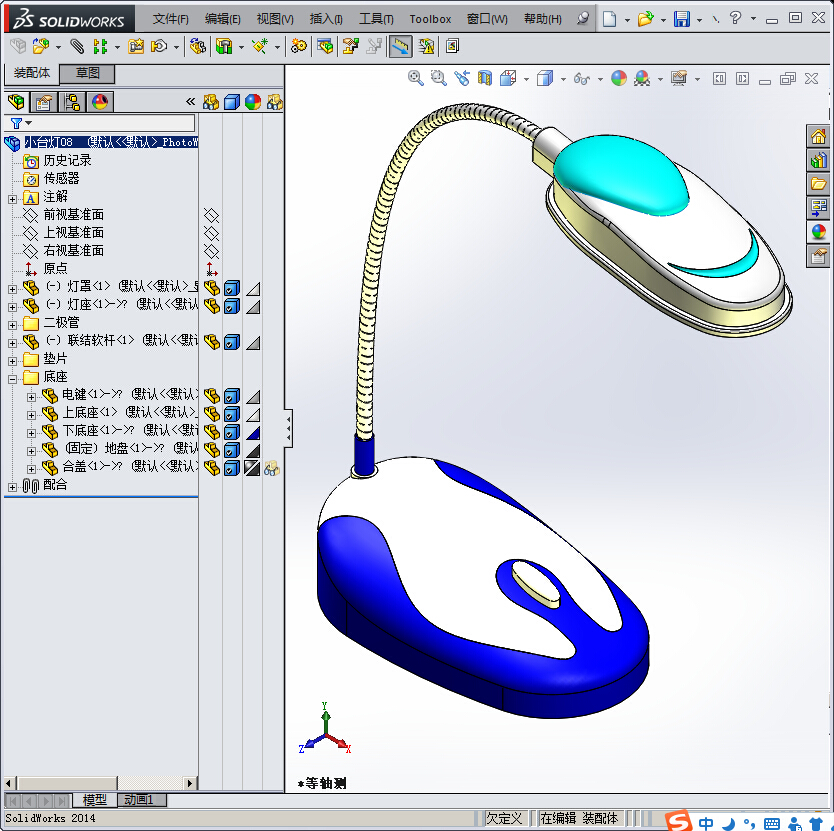This screenshot has height=831, width=834.
Task: Click the Exploded View icon
Action: pos(351,46)
